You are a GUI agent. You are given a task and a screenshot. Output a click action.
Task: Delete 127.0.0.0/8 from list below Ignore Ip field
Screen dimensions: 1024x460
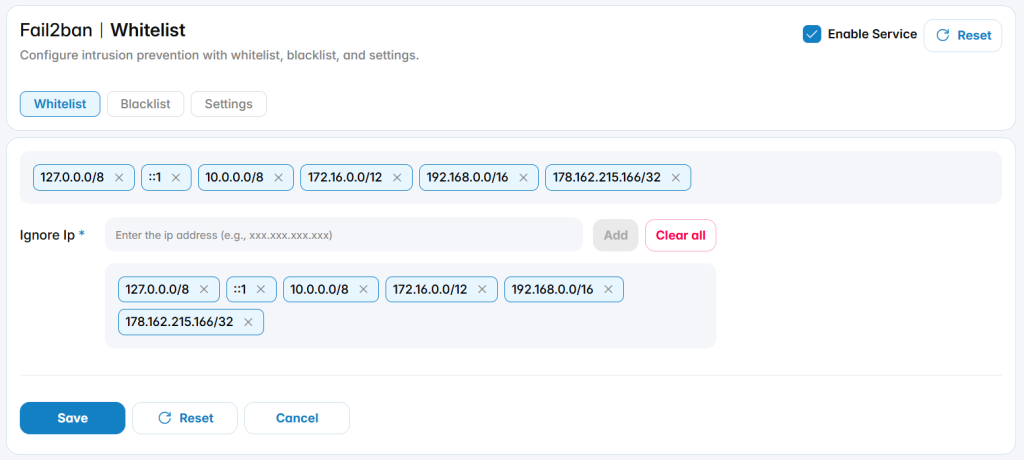pyautogui.click(x=204, y=289)
